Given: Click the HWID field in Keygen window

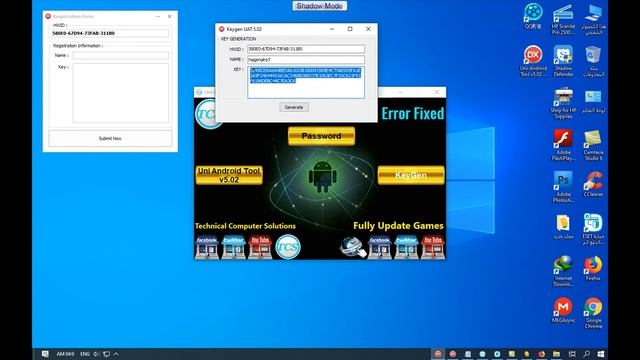Looking at the screenshot, I should coord(306,49).
